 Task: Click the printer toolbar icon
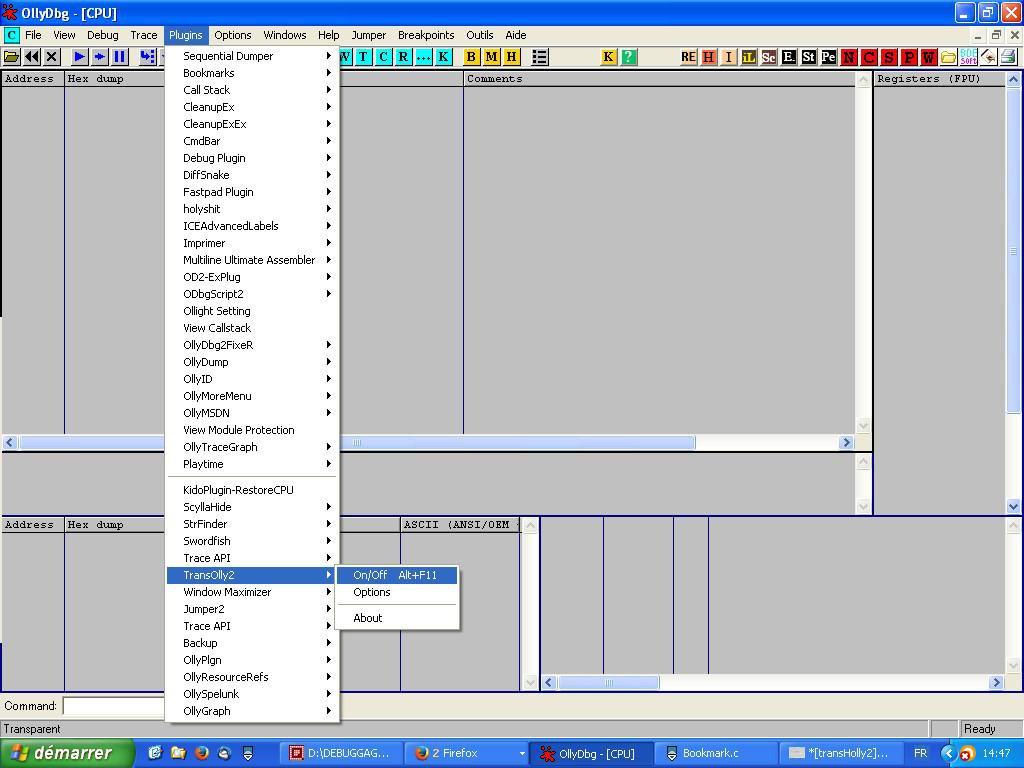[1008, 57]
